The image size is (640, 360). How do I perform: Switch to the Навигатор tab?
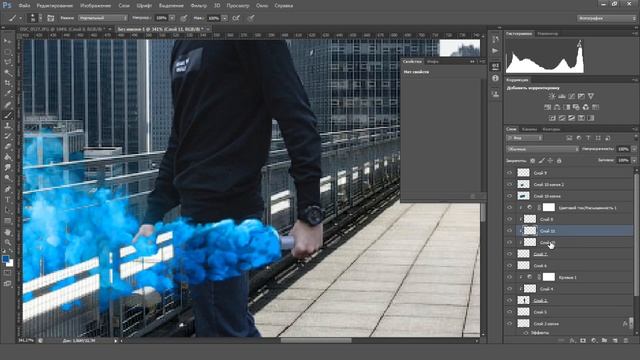coord(547,33)
